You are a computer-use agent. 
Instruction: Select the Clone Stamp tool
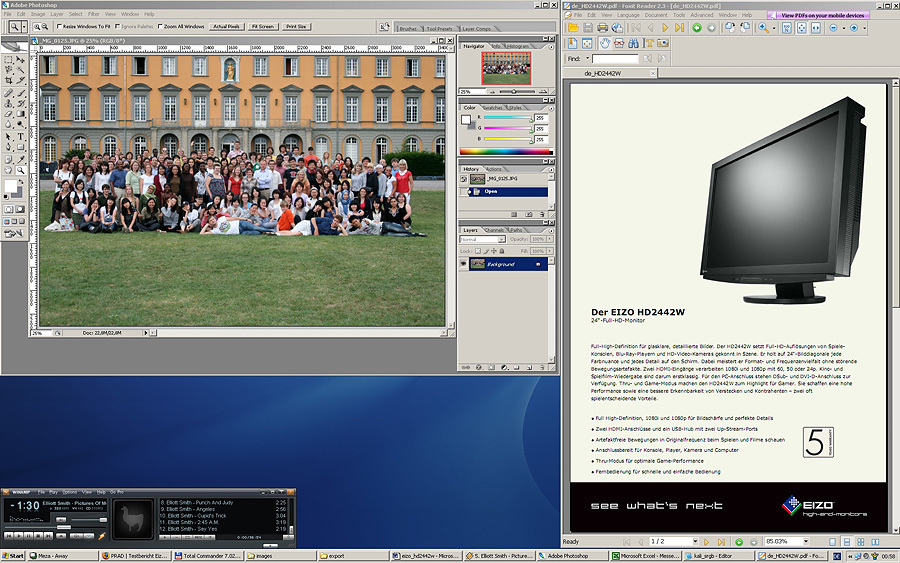pos(8,103)
